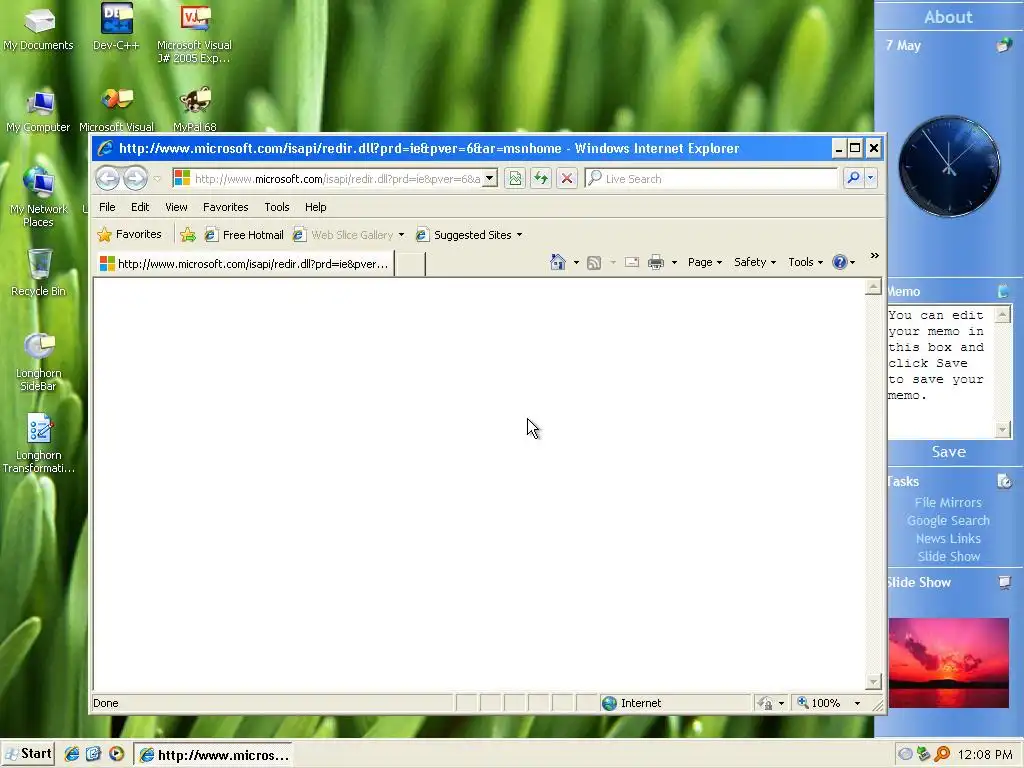This screenshot has height=768, width=1024.
Task: Click the sunset slide show thumbnail
Action: [x=949, y=662]
